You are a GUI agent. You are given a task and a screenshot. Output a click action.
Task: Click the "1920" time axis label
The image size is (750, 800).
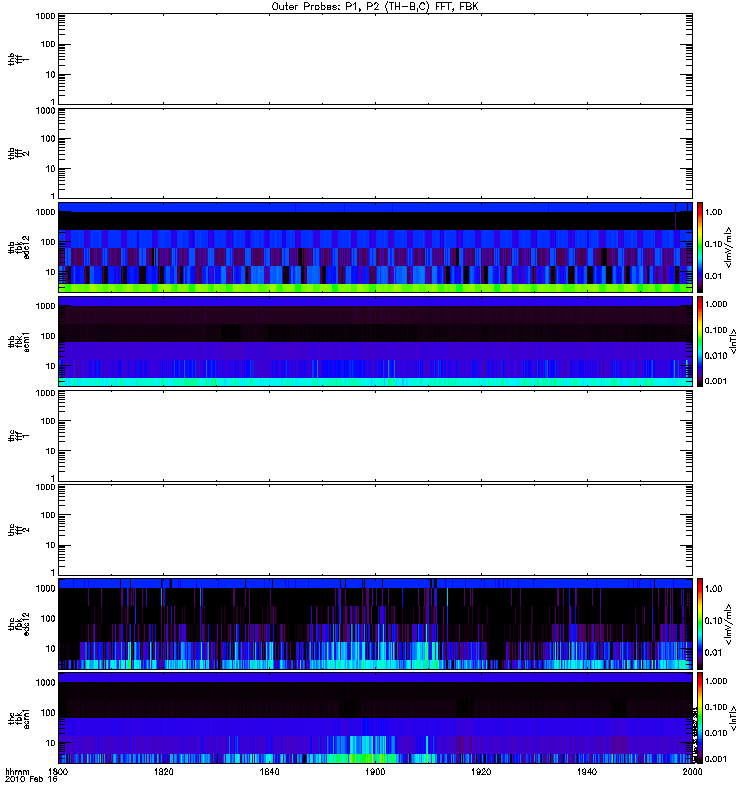[x=481, y=772]
